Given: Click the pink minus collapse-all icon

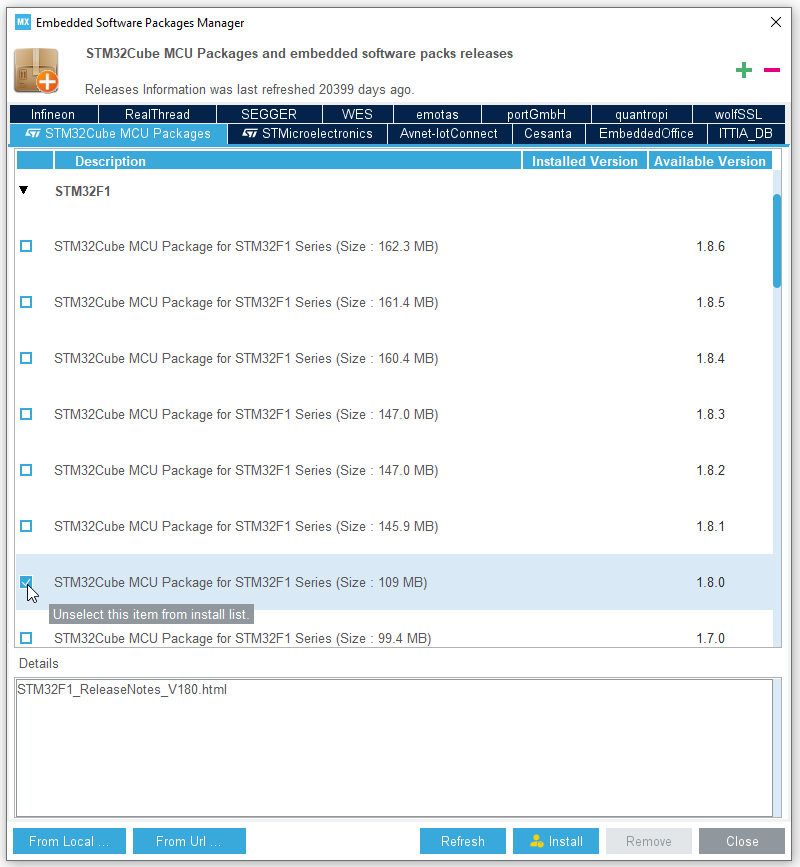Looking at the screenshot, I should 772,70.
